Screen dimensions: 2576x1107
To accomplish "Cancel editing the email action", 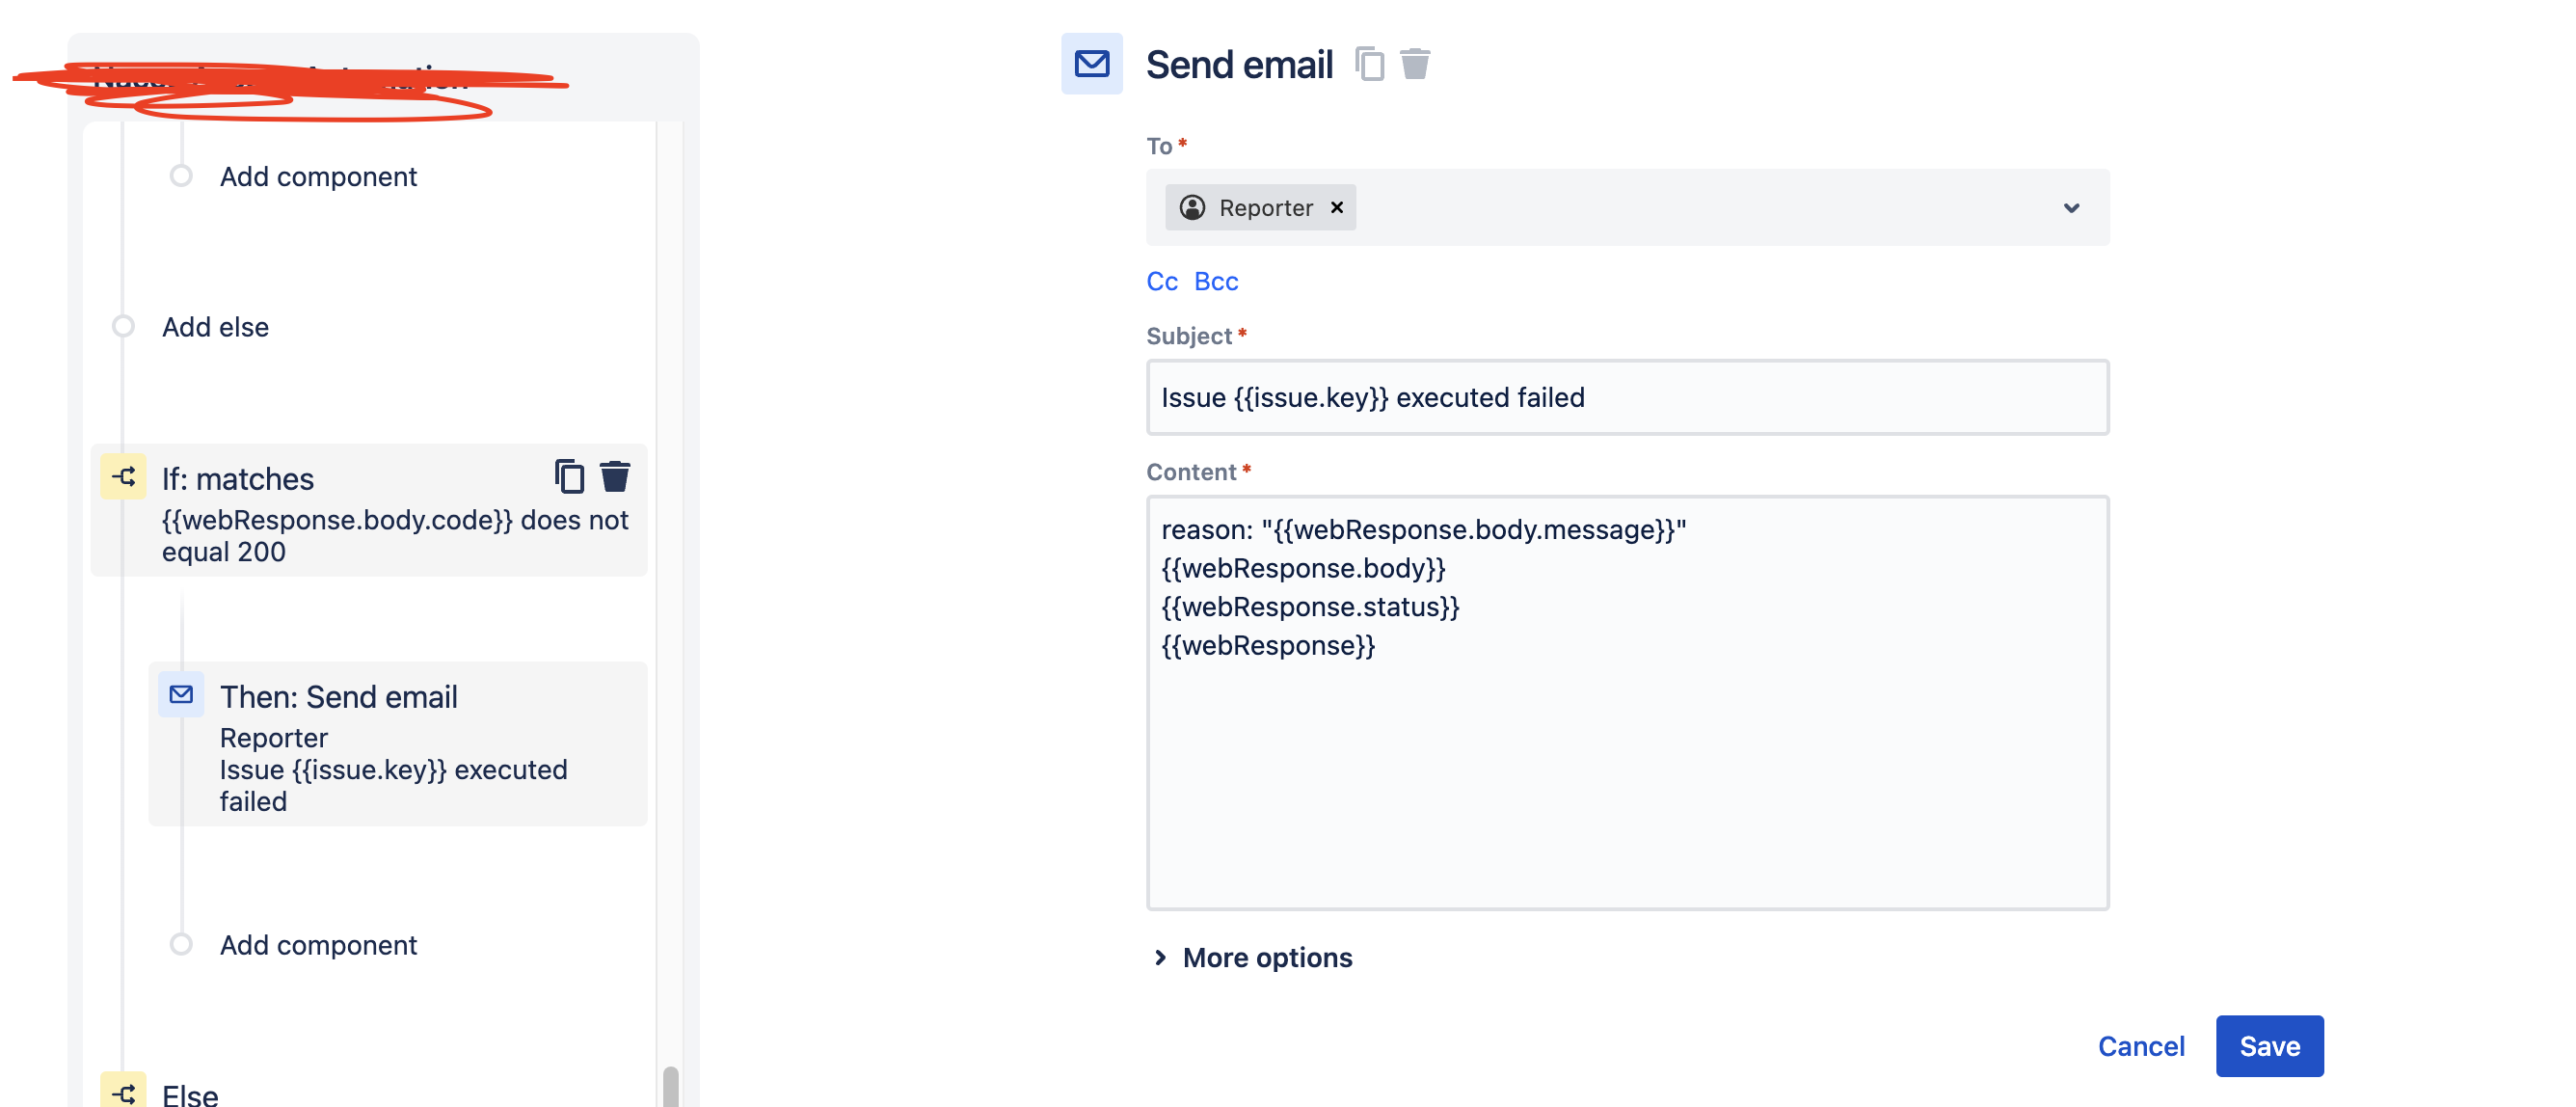I will [x=2141, y=1046].
